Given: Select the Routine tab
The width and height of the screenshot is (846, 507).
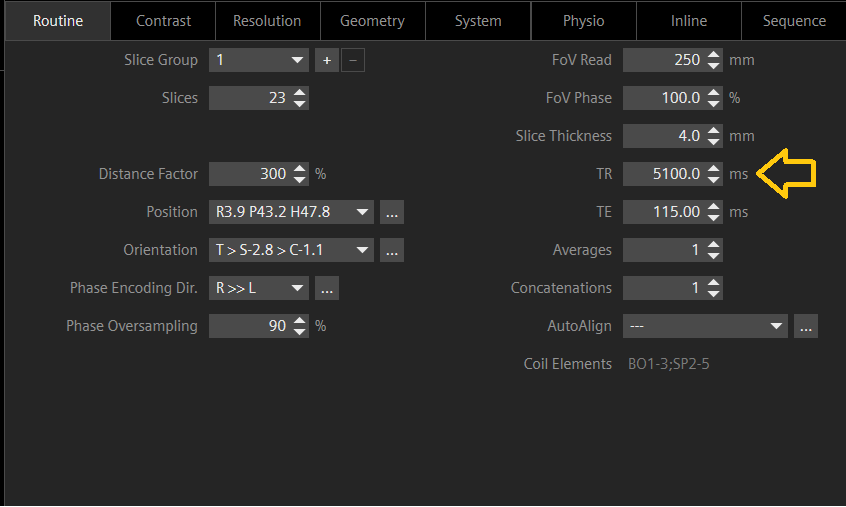Looking at the screenshot, I should click(58, 21).
